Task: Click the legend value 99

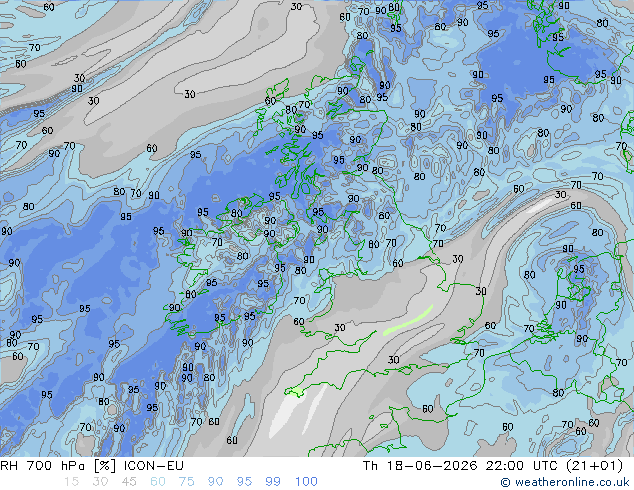Action: click(x=273, y=482)
